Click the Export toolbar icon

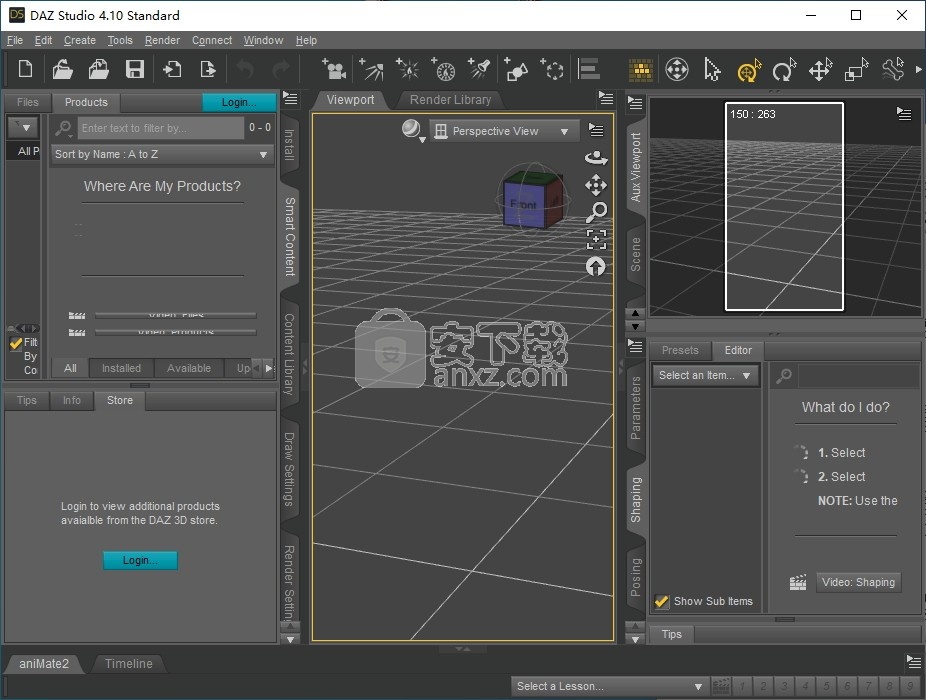tap(208, 69)
